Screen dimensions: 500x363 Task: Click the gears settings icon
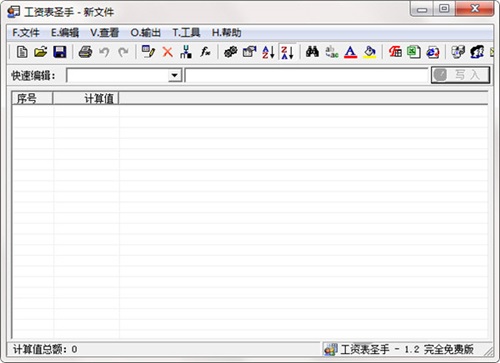pos(230,52)
